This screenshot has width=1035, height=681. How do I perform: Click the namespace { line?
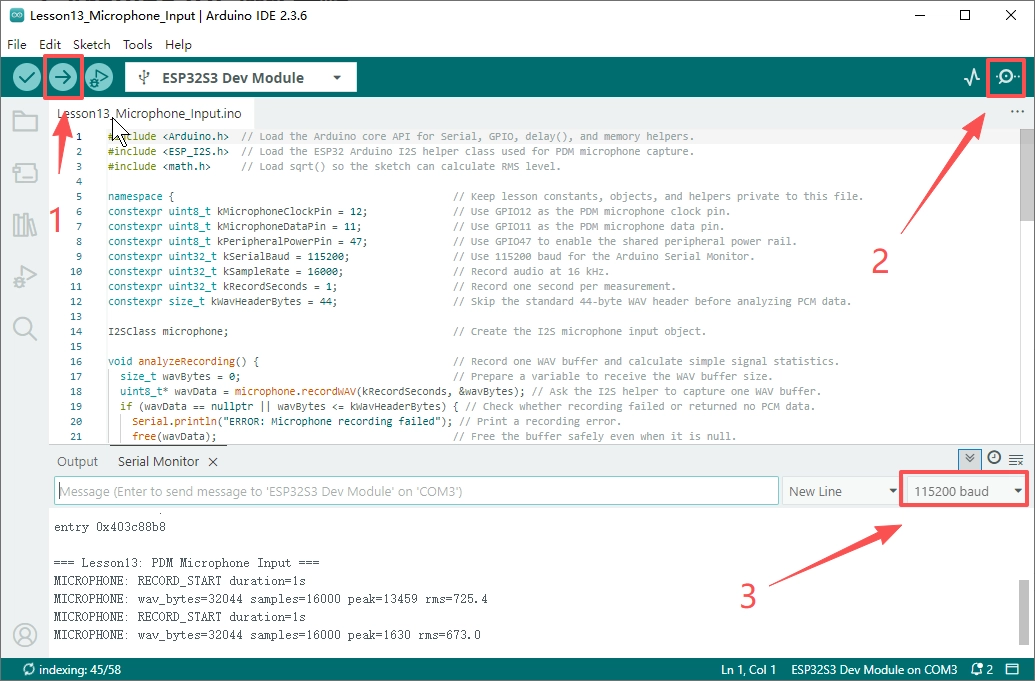(x=141, y=196)
